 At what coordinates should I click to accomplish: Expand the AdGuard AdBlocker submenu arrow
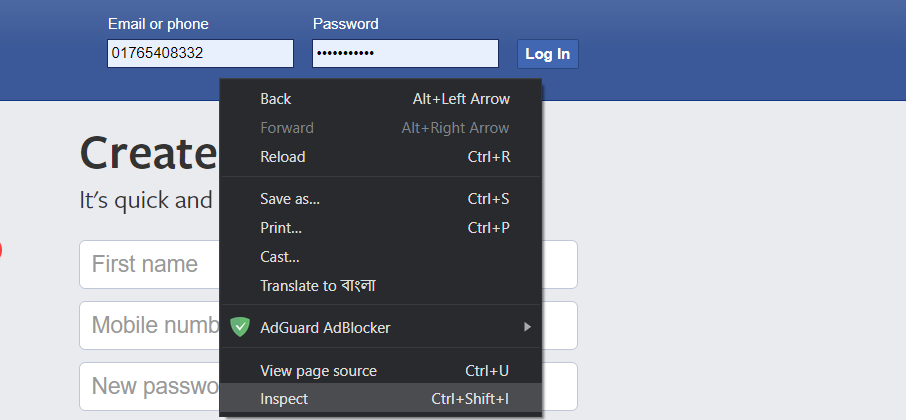pyautogui.click(x=527, y=327)
